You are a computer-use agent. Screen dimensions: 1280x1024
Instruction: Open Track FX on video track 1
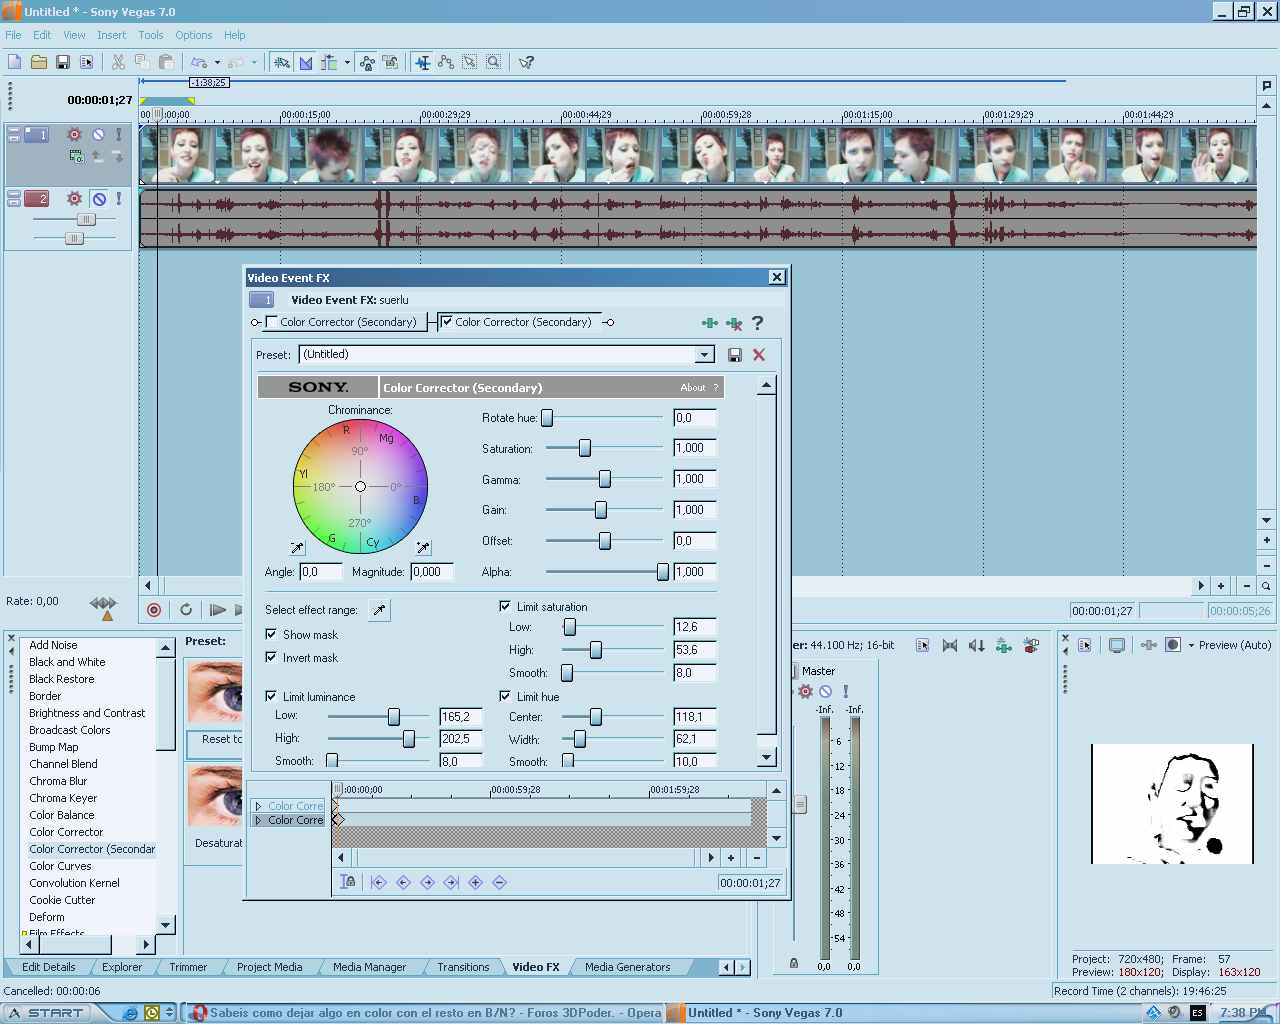[74, 134]
